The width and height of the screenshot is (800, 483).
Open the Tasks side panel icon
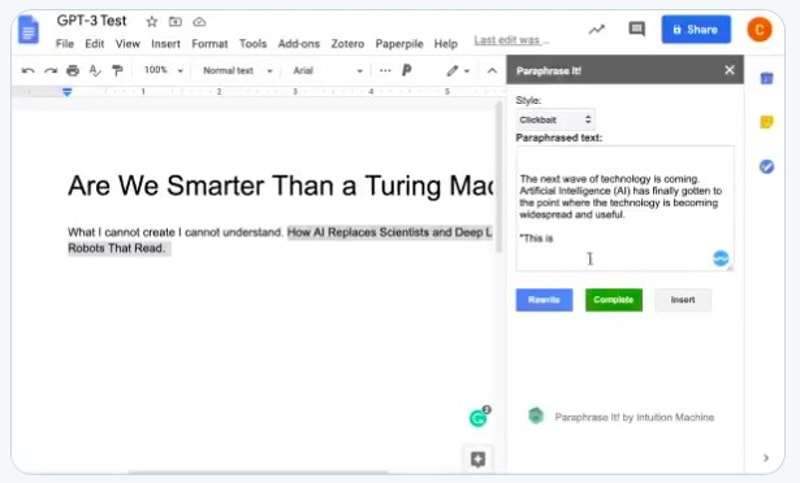766,166
